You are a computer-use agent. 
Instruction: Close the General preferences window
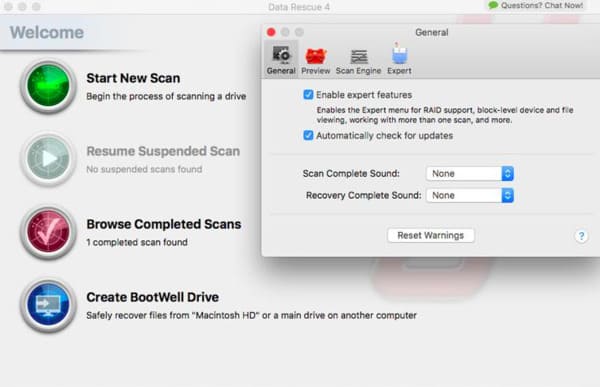coord(271,32)
